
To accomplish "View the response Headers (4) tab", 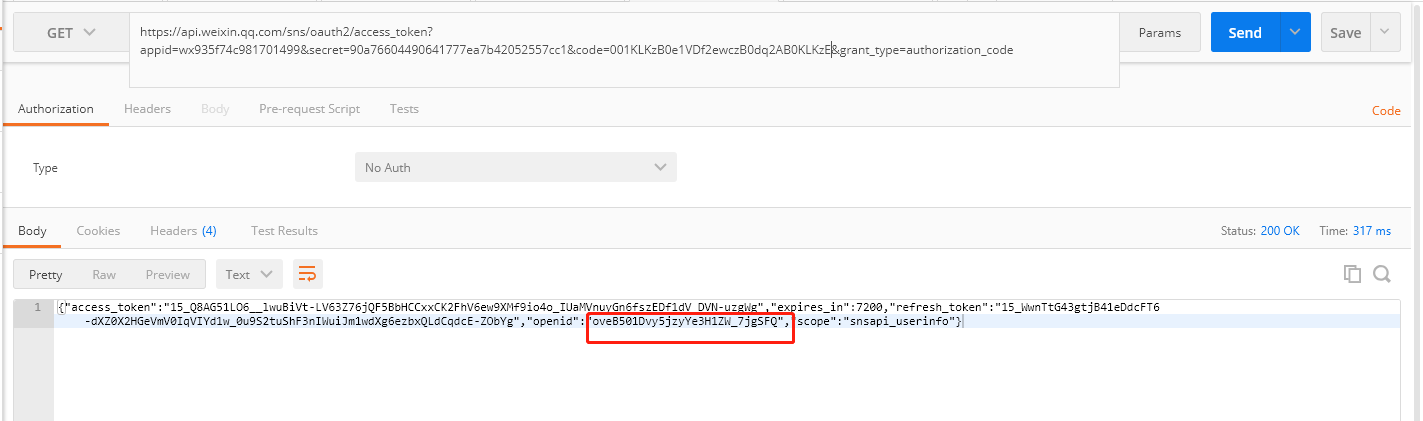I will coord(183,231).
